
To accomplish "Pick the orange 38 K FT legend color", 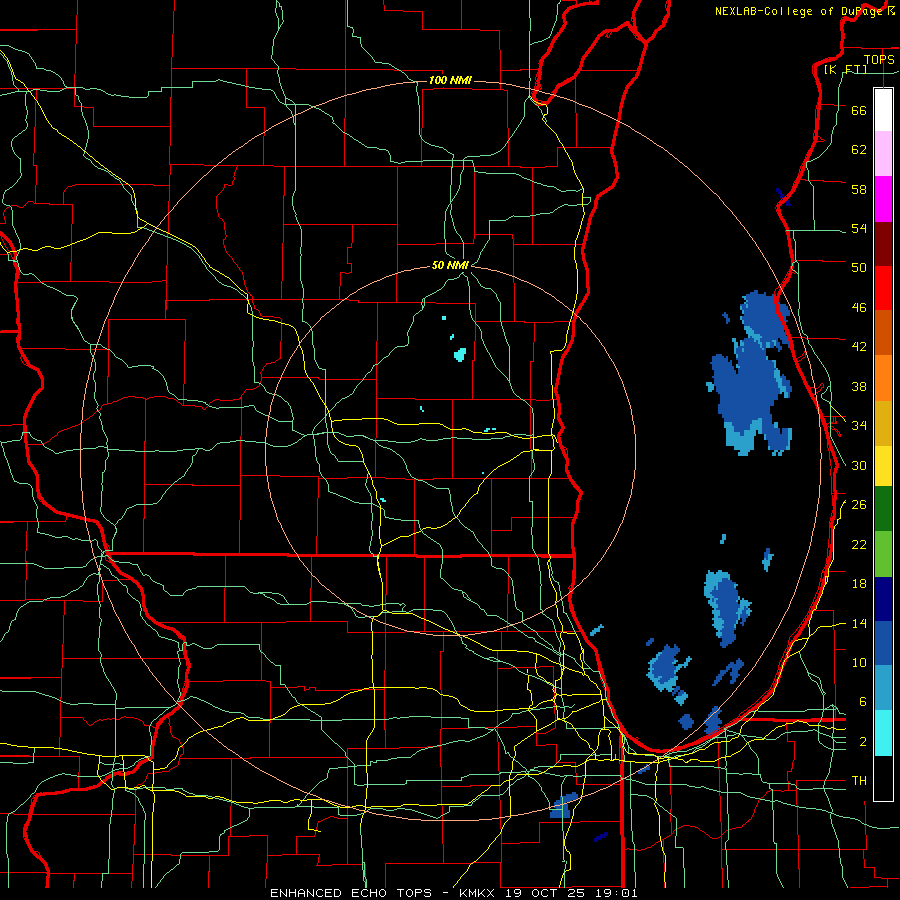I will click(x=883, y=378).
